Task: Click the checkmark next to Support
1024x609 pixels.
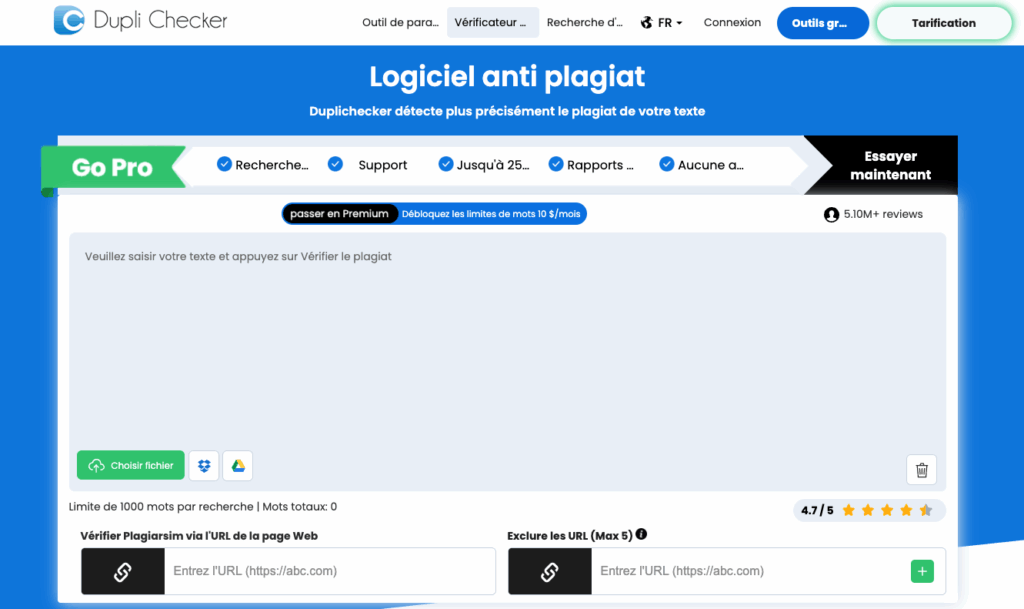Action: (336, 164)
